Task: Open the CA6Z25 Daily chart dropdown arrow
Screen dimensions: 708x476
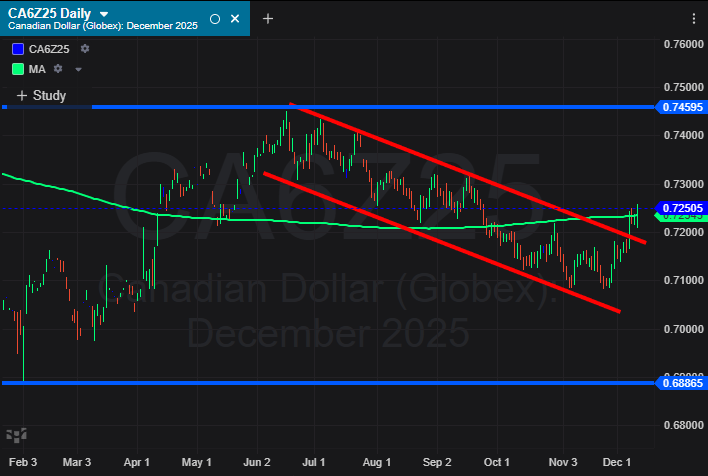Action: click(104, 14)
